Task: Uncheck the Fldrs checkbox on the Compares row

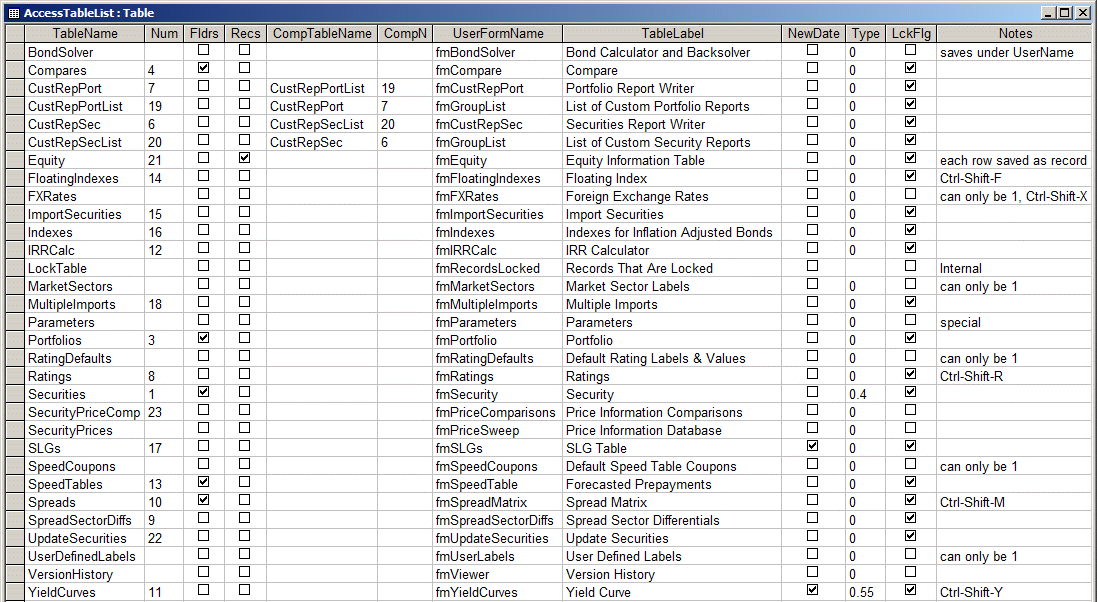Action: click(203, 70)
